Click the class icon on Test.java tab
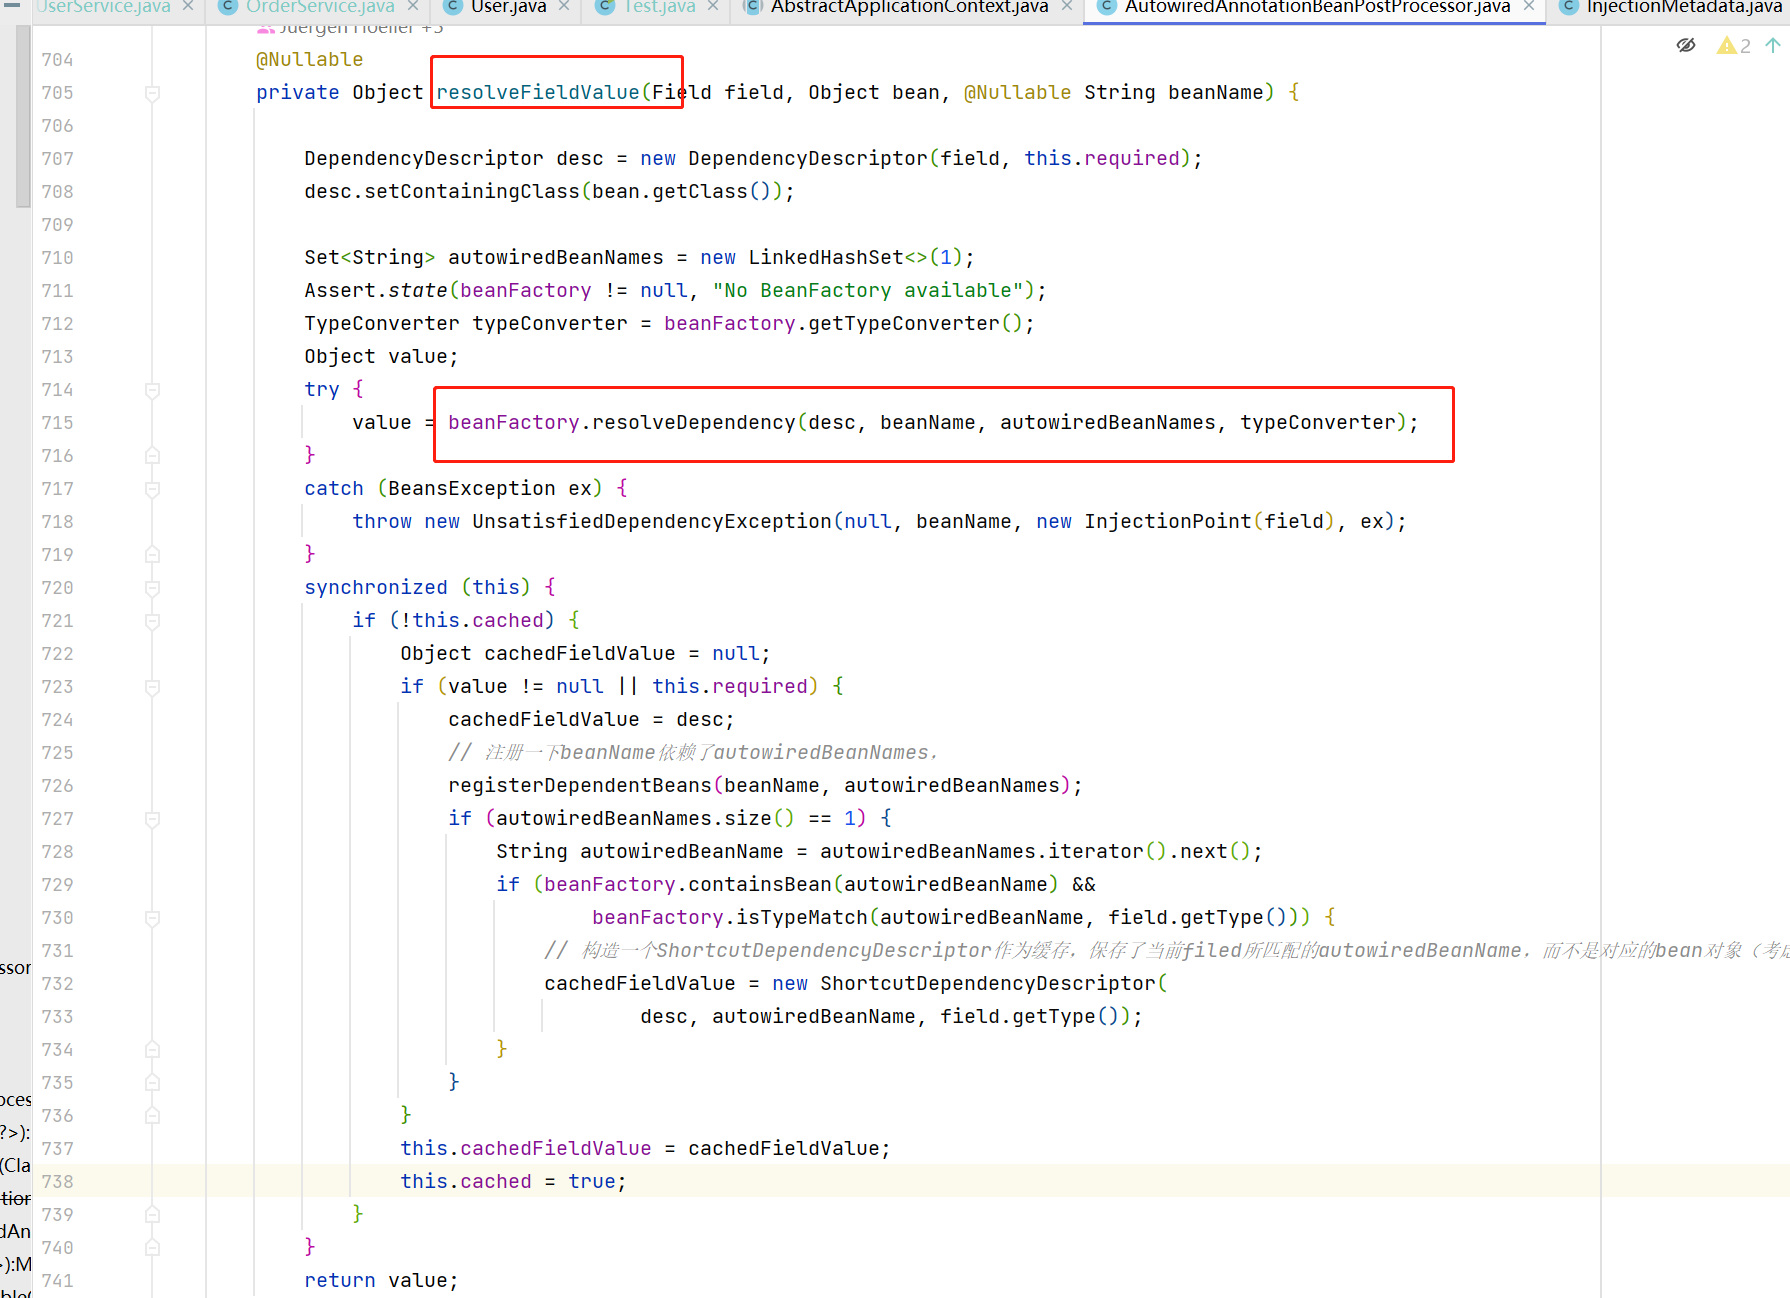This screenshot has height=1298, width=1790. click(x=605, y=6)
